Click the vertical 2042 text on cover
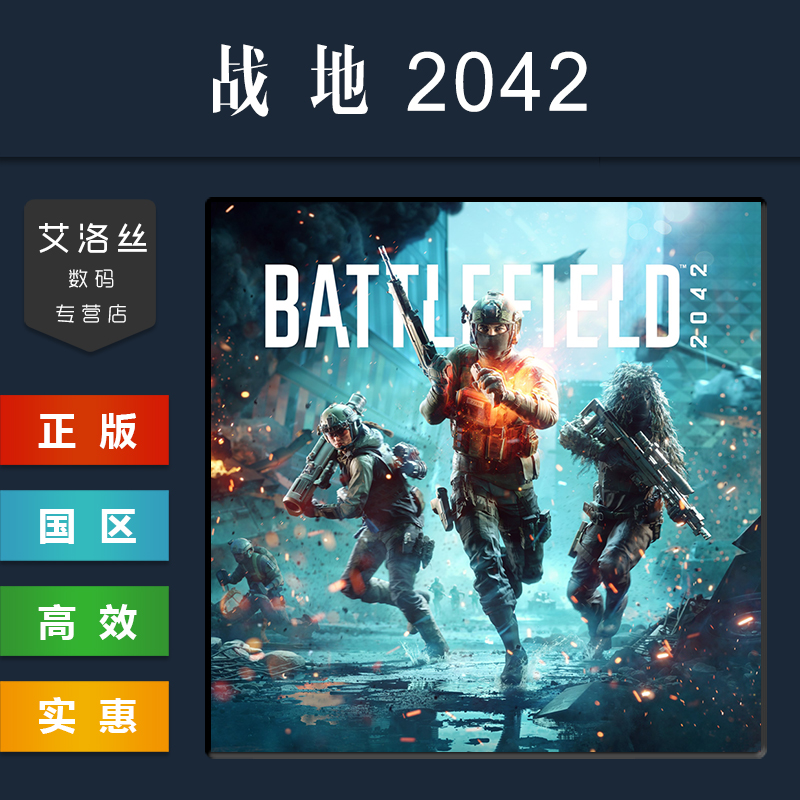 coord(698,305)
